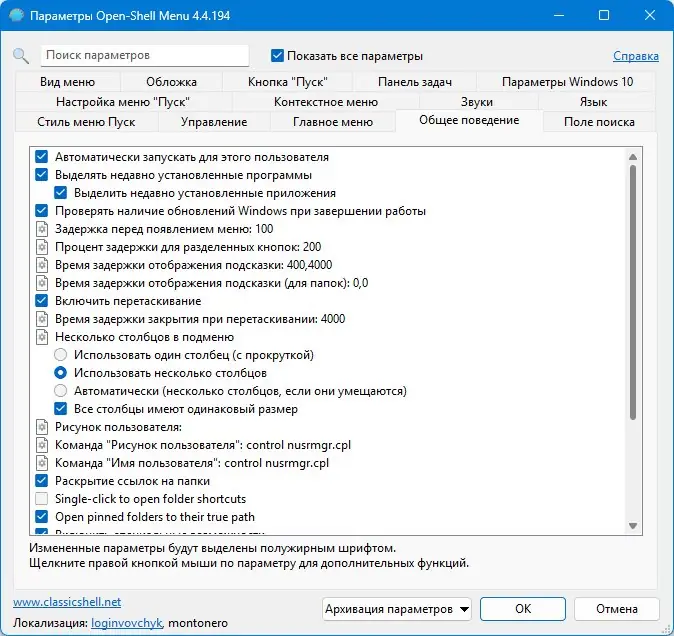Screen dimensions: 674x636
Task: Click setting icon beside 'Команда "Имя пользователя"'
Action: coord(42,463)
